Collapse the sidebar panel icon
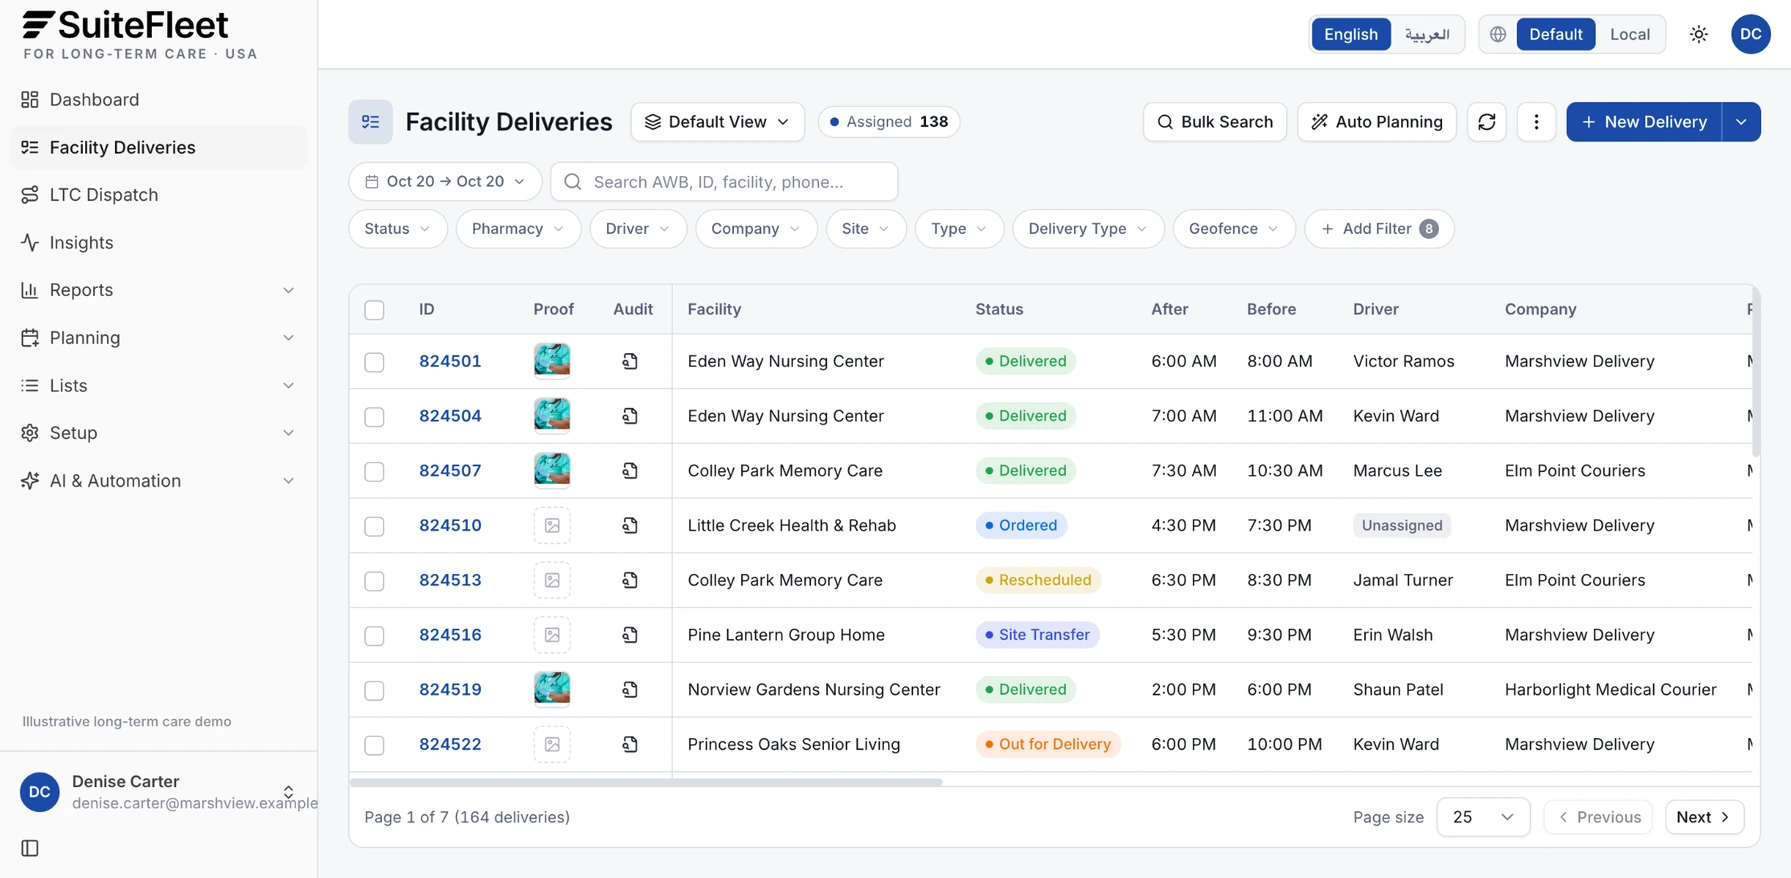1791x878 pixels. coord(30,848)
